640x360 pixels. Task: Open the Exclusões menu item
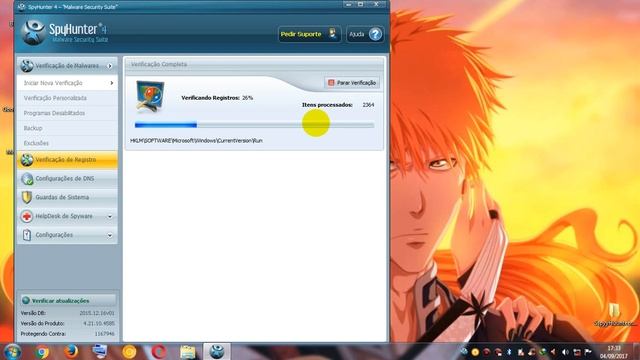click(x=67, y=143)
